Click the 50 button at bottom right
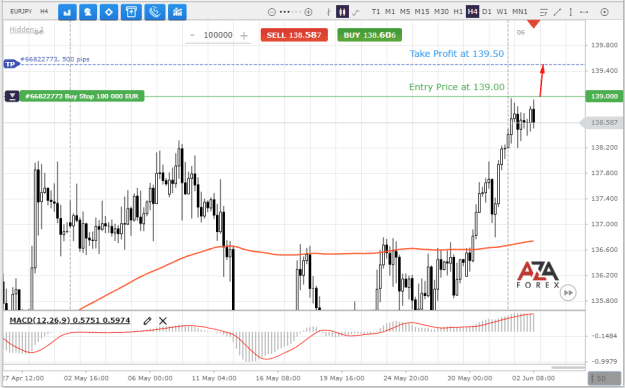This screenshot has height=388, width=625. click(x=604, y=378)
